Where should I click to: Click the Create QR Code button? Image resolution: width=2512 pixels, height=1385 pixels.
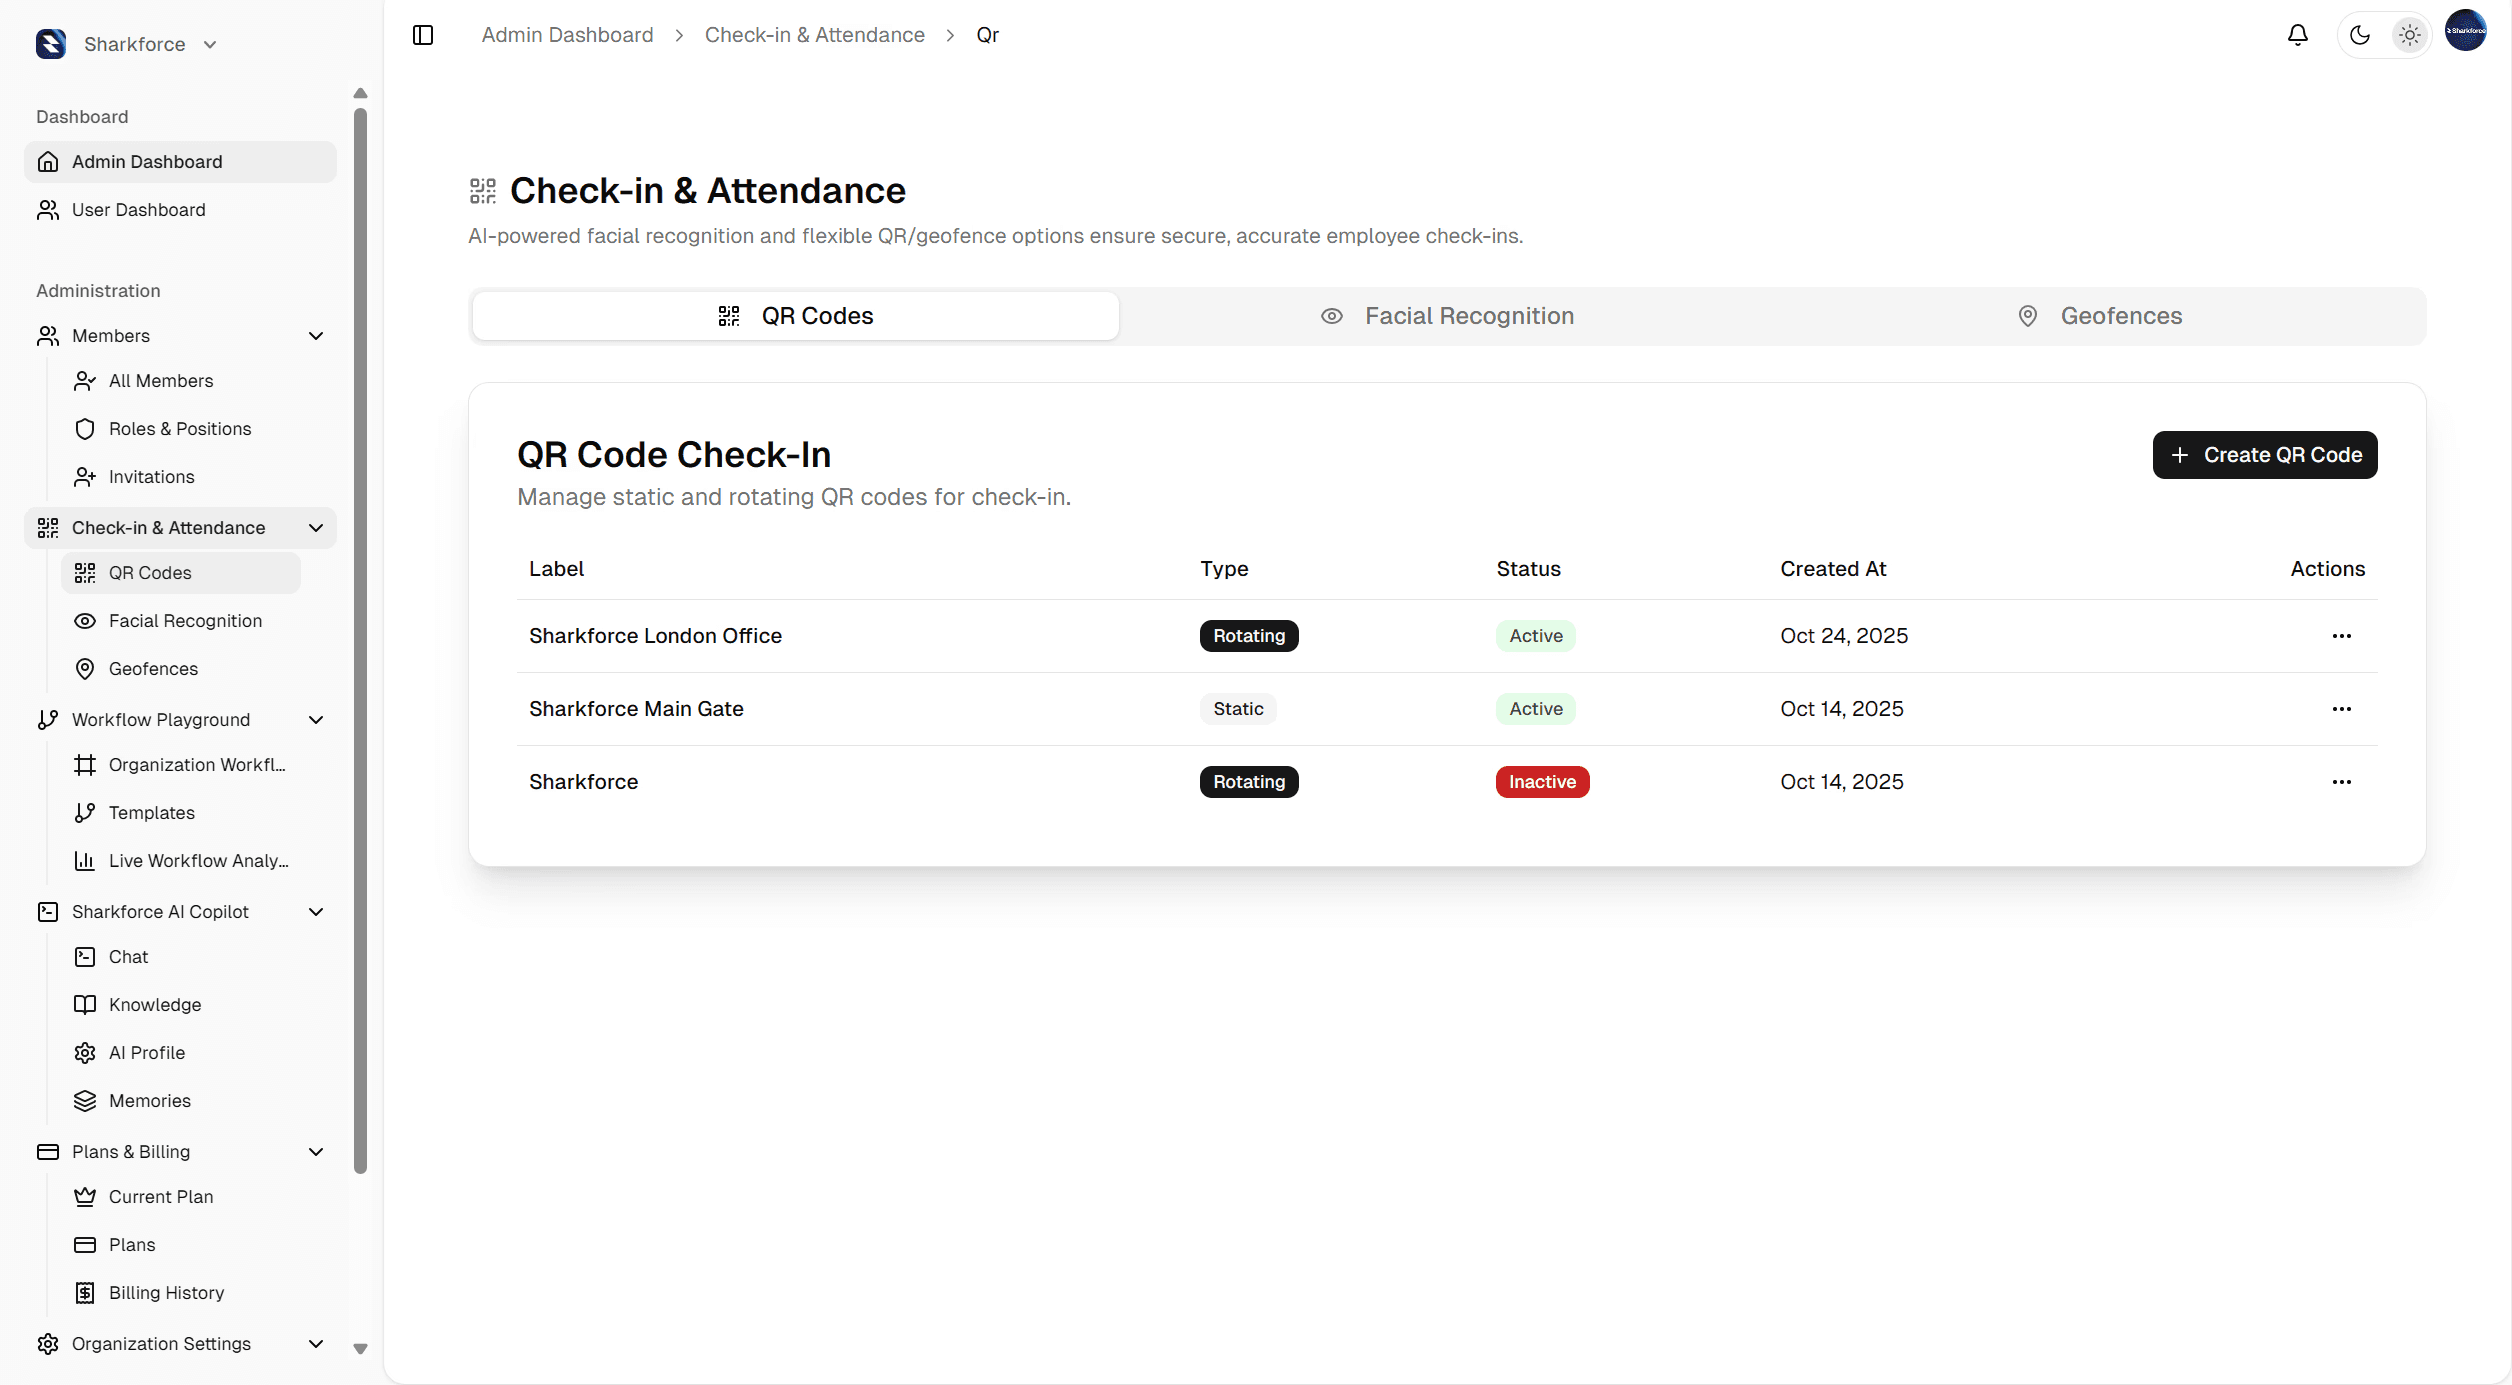pos(2265,454)
